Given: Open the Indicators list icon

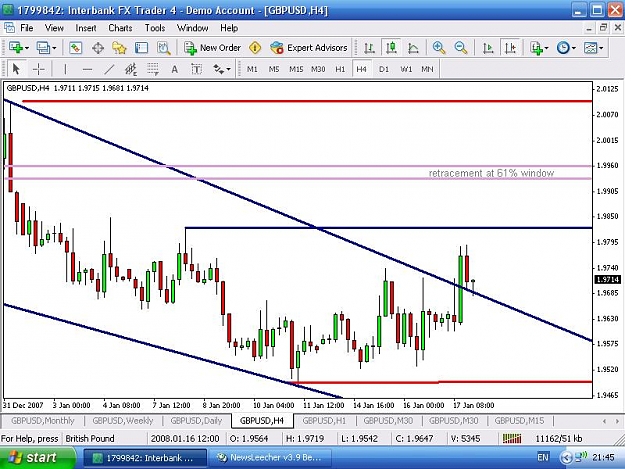Looking at the screenshot, I should click(x=536, y=48).
